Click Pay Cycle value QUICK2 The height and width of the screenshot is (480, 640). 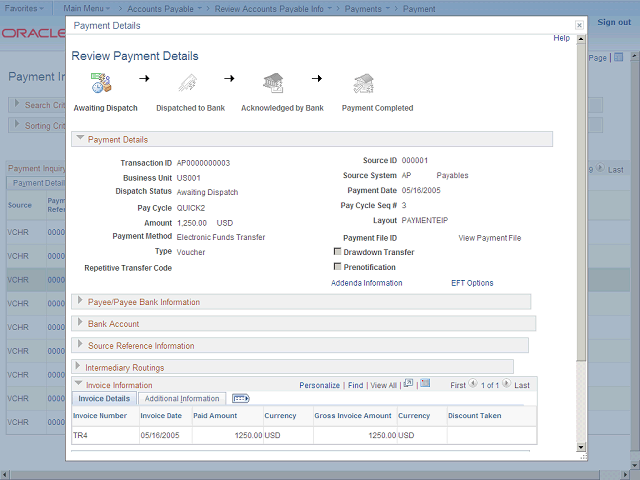(x=191, y=208)
